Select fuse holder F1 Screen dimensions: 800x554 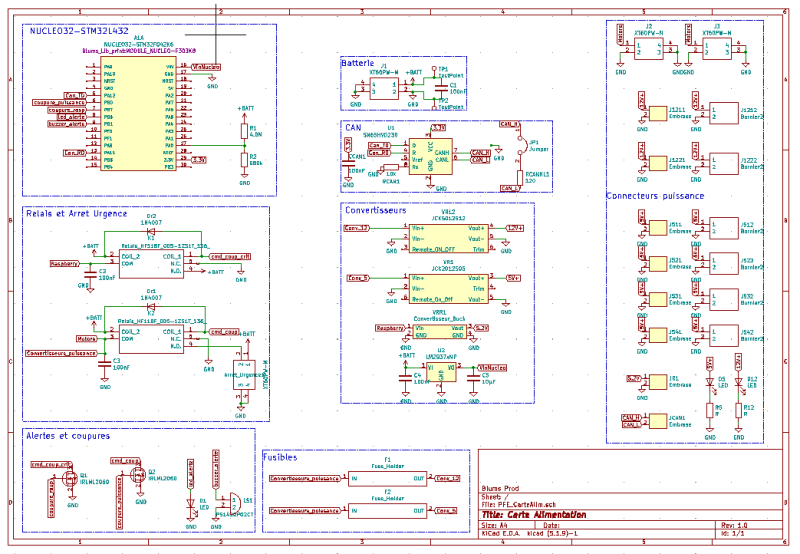point(387,478)
